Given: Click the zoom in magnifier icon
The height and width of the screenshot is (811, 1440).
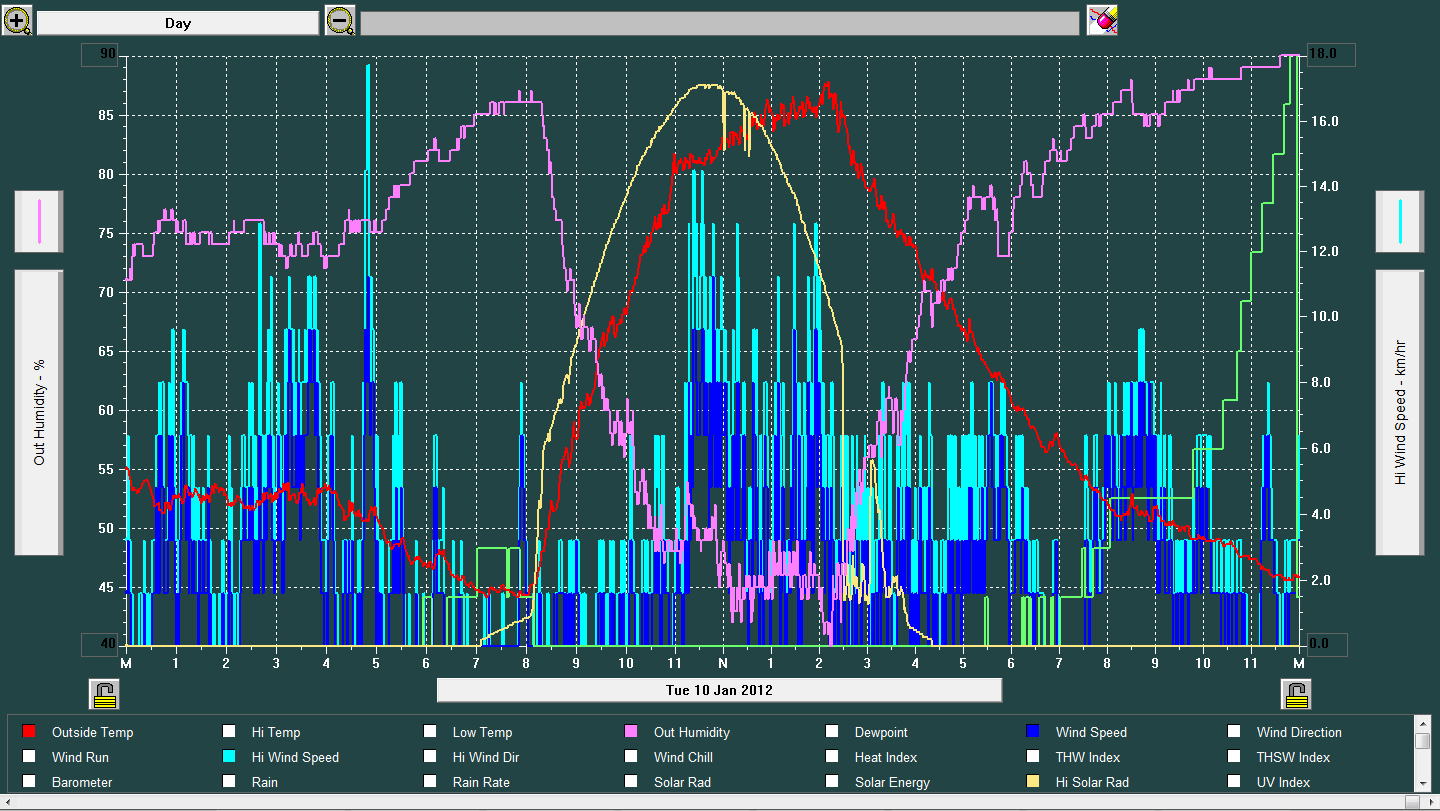Looking at the screenshot, I should tap(17, 21).
